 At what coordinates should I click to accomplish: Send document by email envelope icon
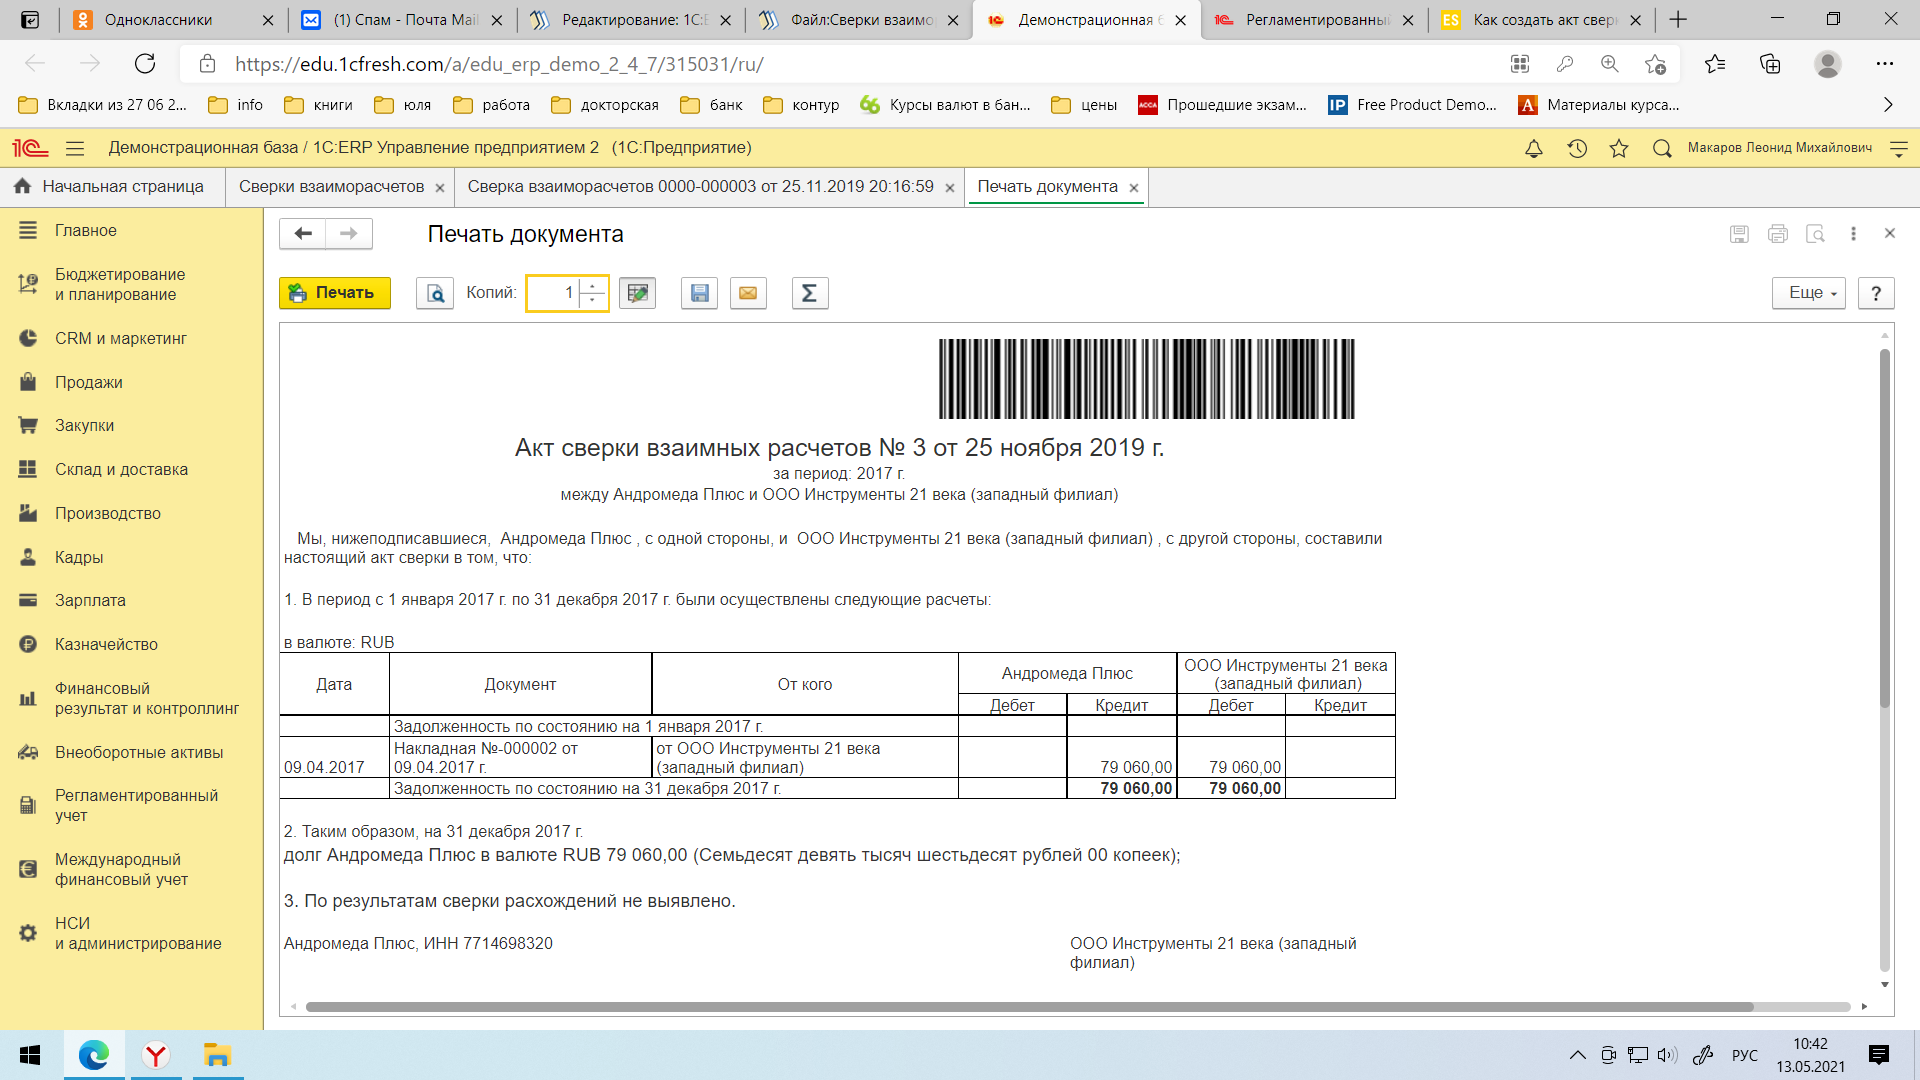[748, 293]
